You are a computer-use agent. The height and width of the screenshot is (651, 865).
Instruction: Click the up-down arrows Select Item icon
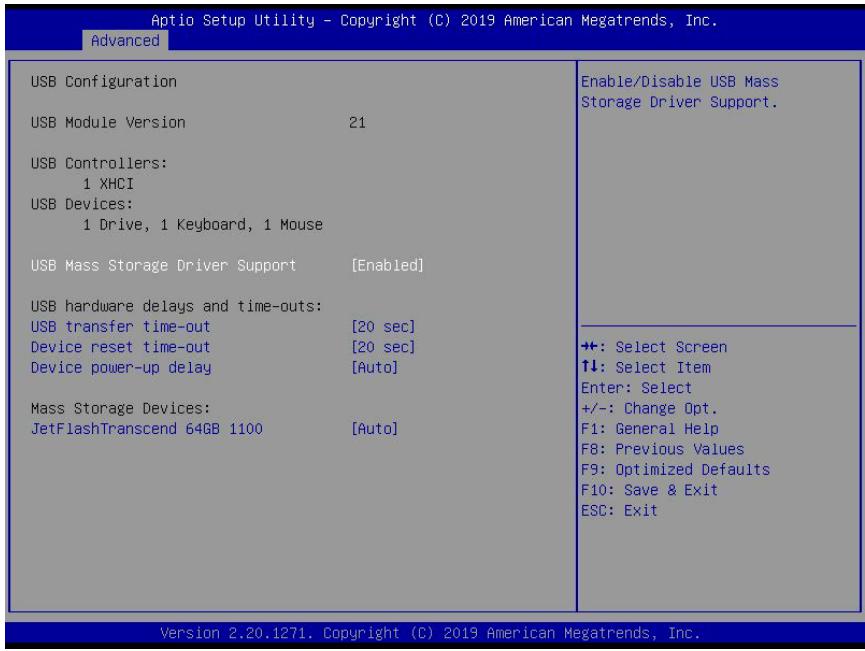click(589, 366)
